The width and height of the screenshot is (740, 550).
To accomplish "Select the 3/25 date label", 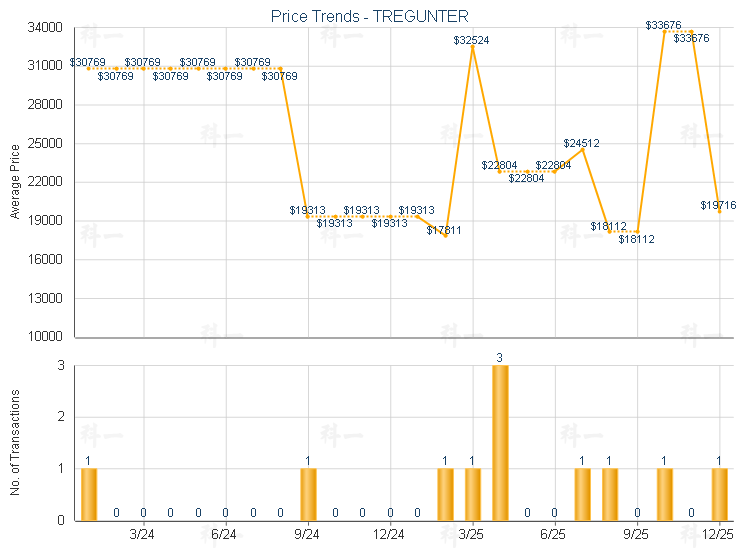I will (472, 536).
